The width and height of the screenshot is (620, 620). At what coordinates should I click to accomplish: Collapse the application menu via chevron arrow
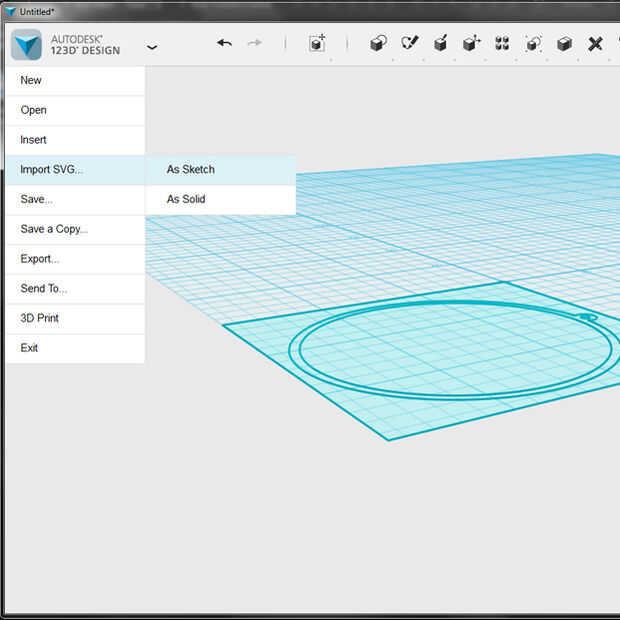point(152,46)
